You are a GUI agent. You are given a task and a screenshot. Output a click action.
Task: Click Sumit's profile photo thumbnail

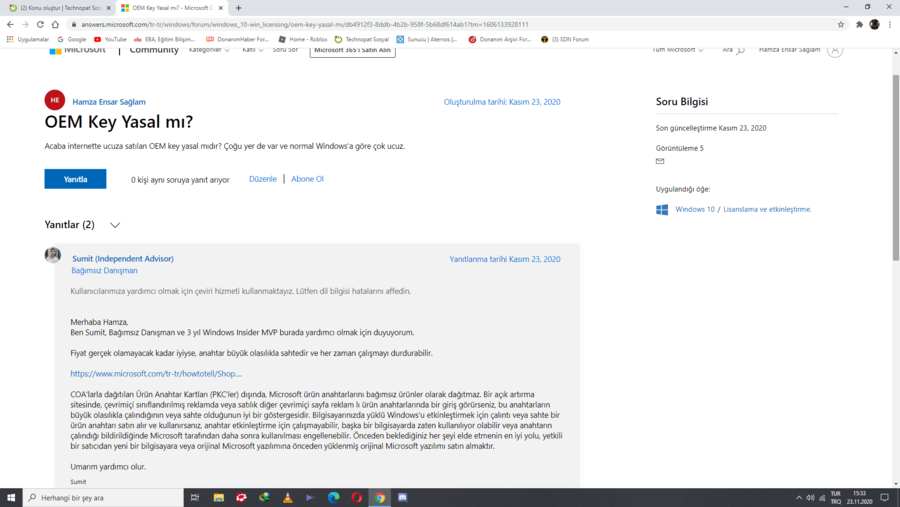(x=53, y=255)
